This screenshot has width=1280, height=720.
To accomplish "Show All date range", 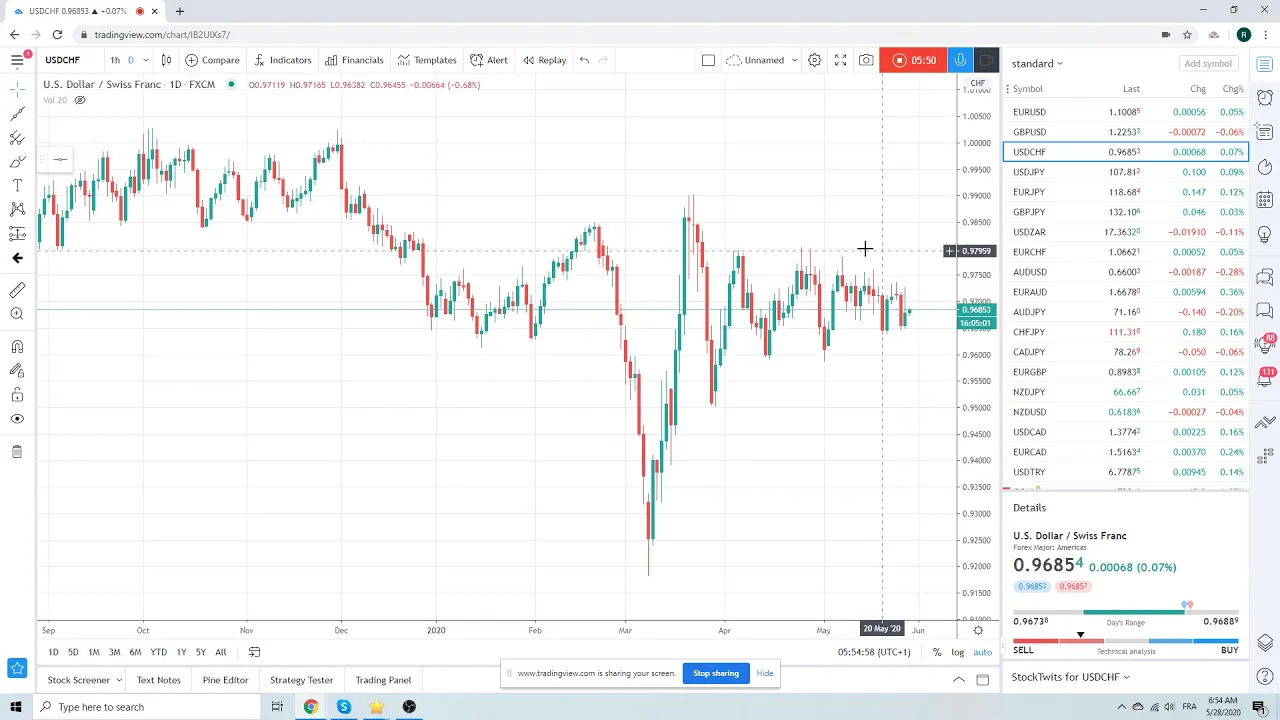I will pos(220,652).
